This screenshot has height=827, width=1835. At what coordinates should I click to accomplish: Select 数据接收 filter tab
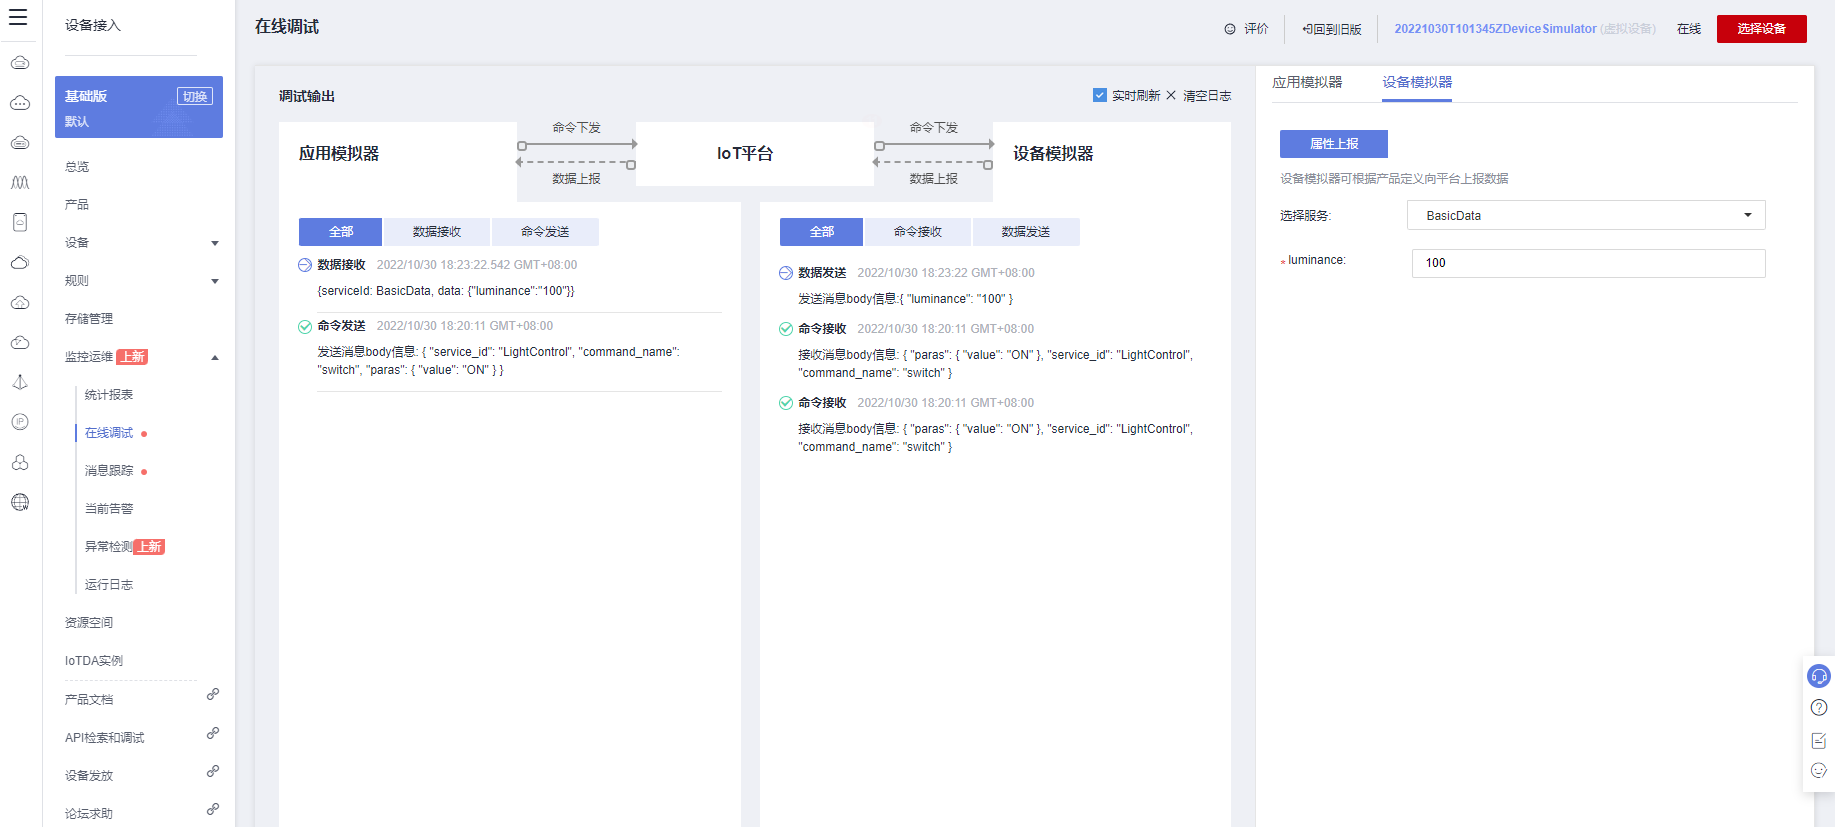[437, 232]
